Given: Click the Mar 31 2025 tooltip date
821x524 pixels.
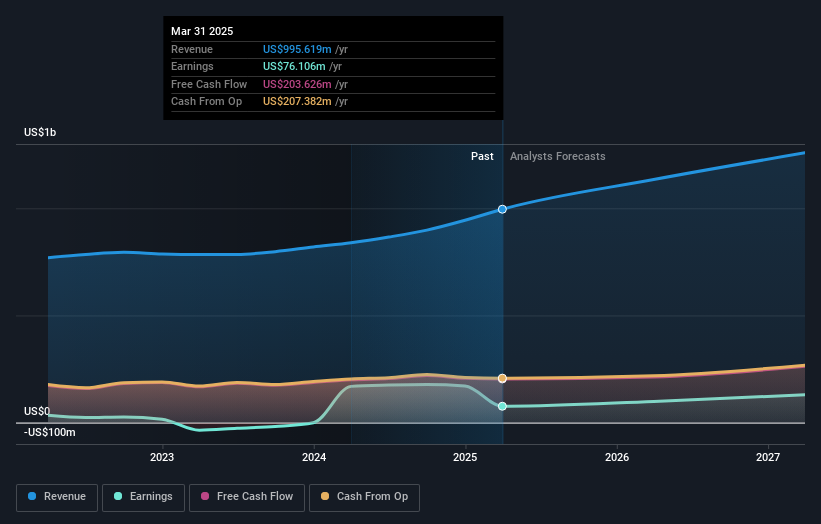Looking at the screenshot, I should tap(202, 31).
